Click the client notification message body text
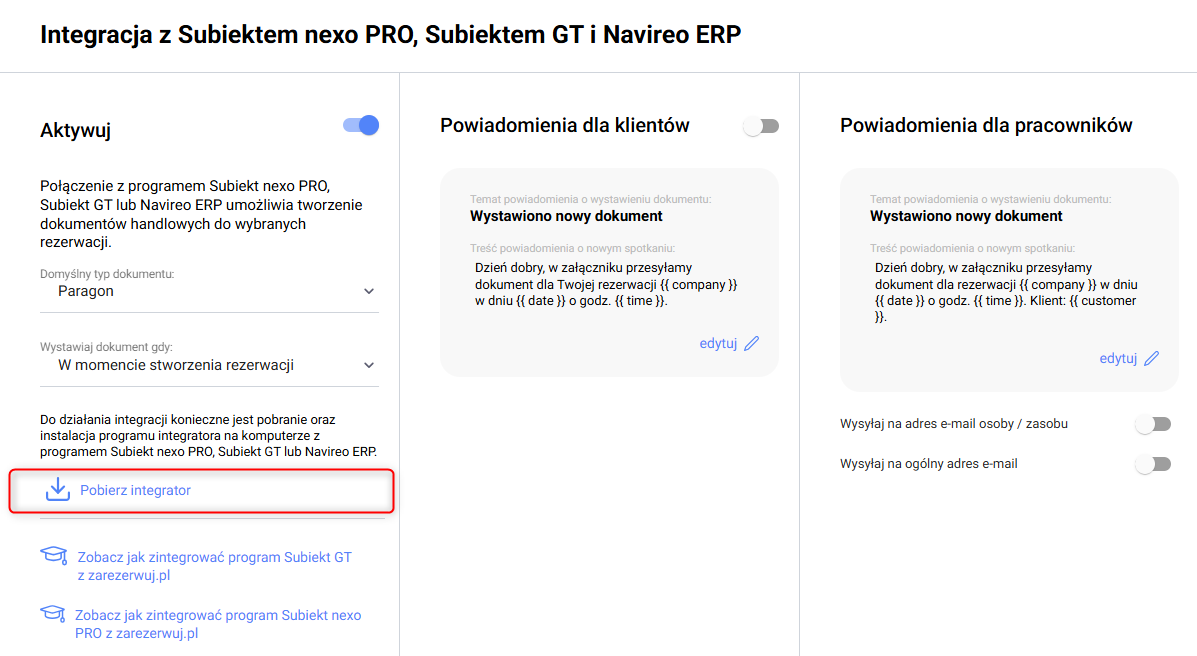1197x656 pixels. (x=606, y=284)
